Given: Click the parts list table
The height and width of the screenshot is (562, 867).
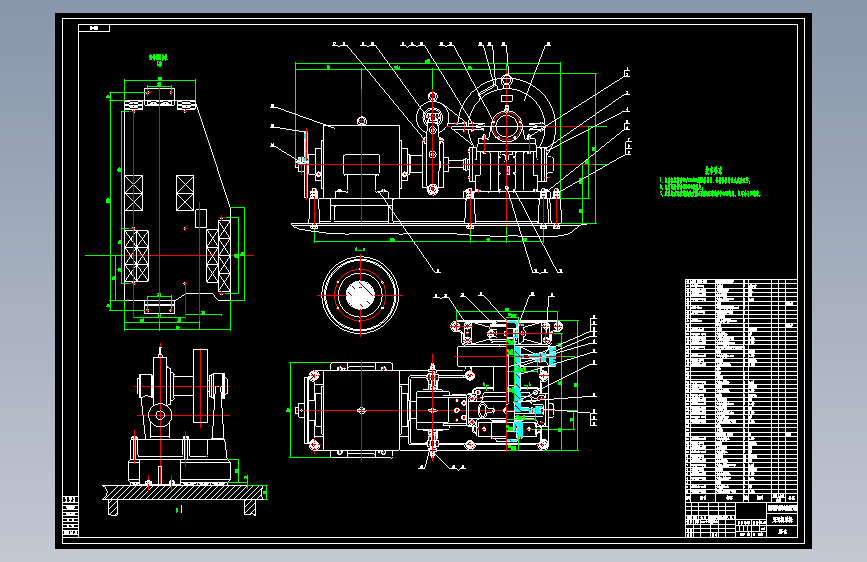Looking at the screenshot, I should coord(741,390).
